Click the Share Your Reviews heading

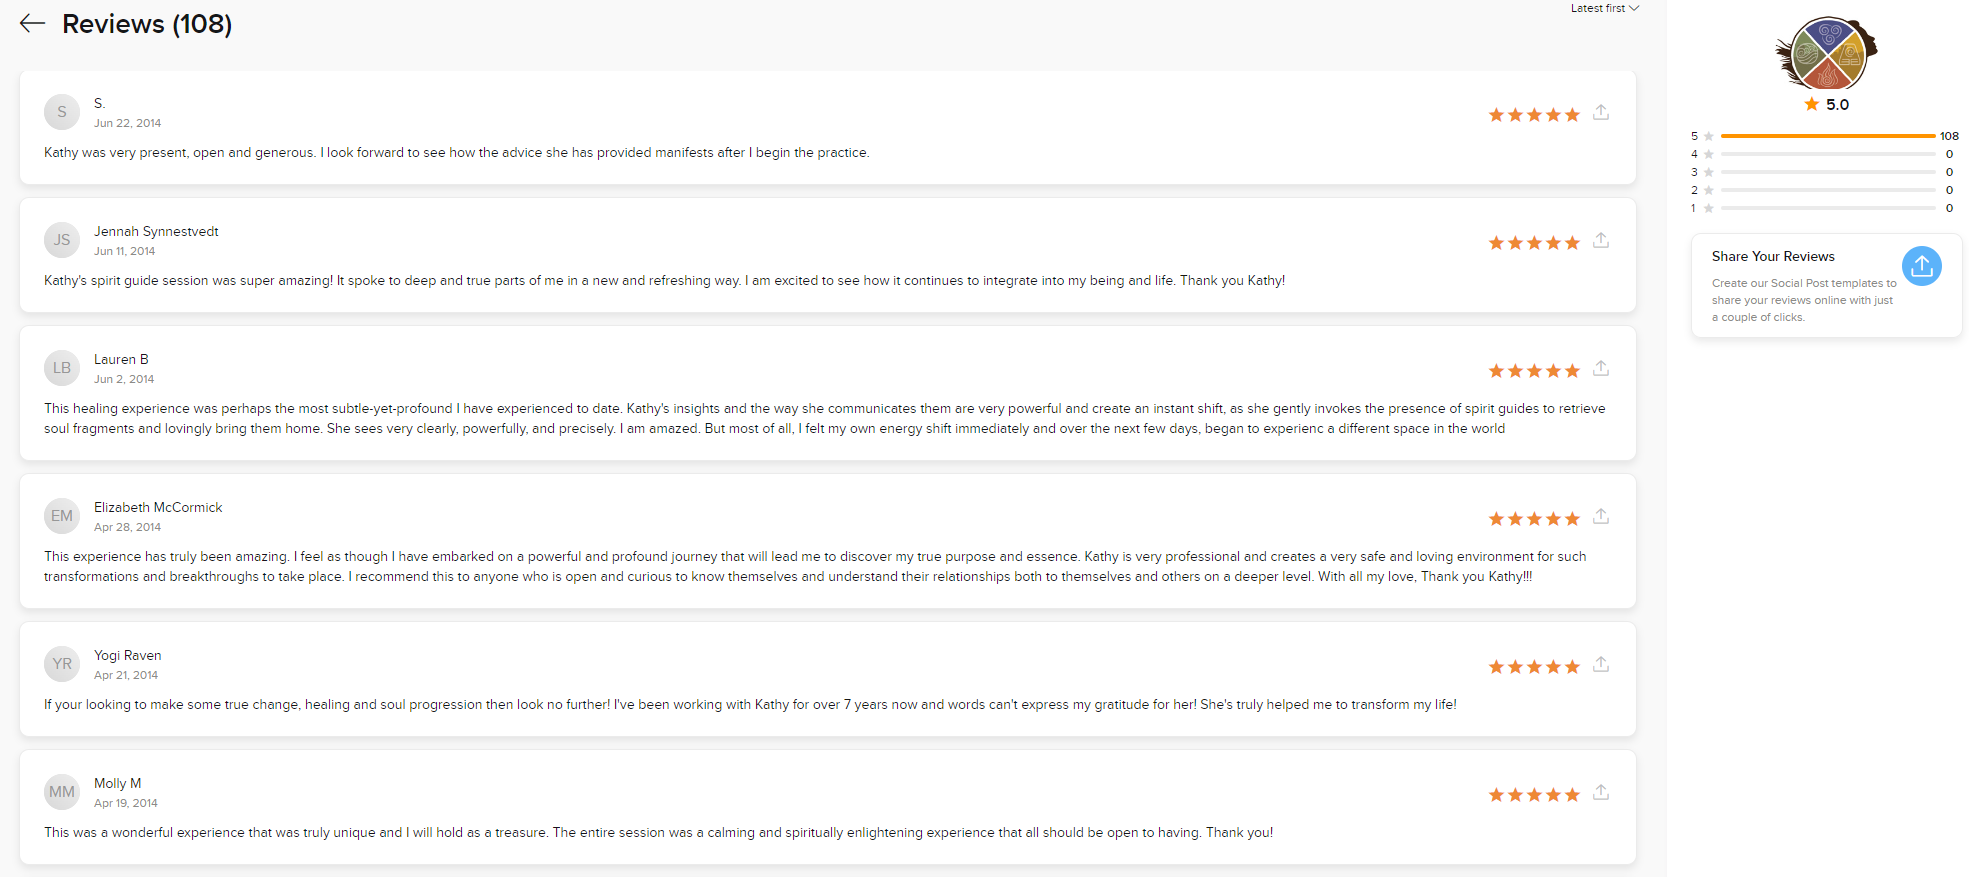click(1773, 256)
